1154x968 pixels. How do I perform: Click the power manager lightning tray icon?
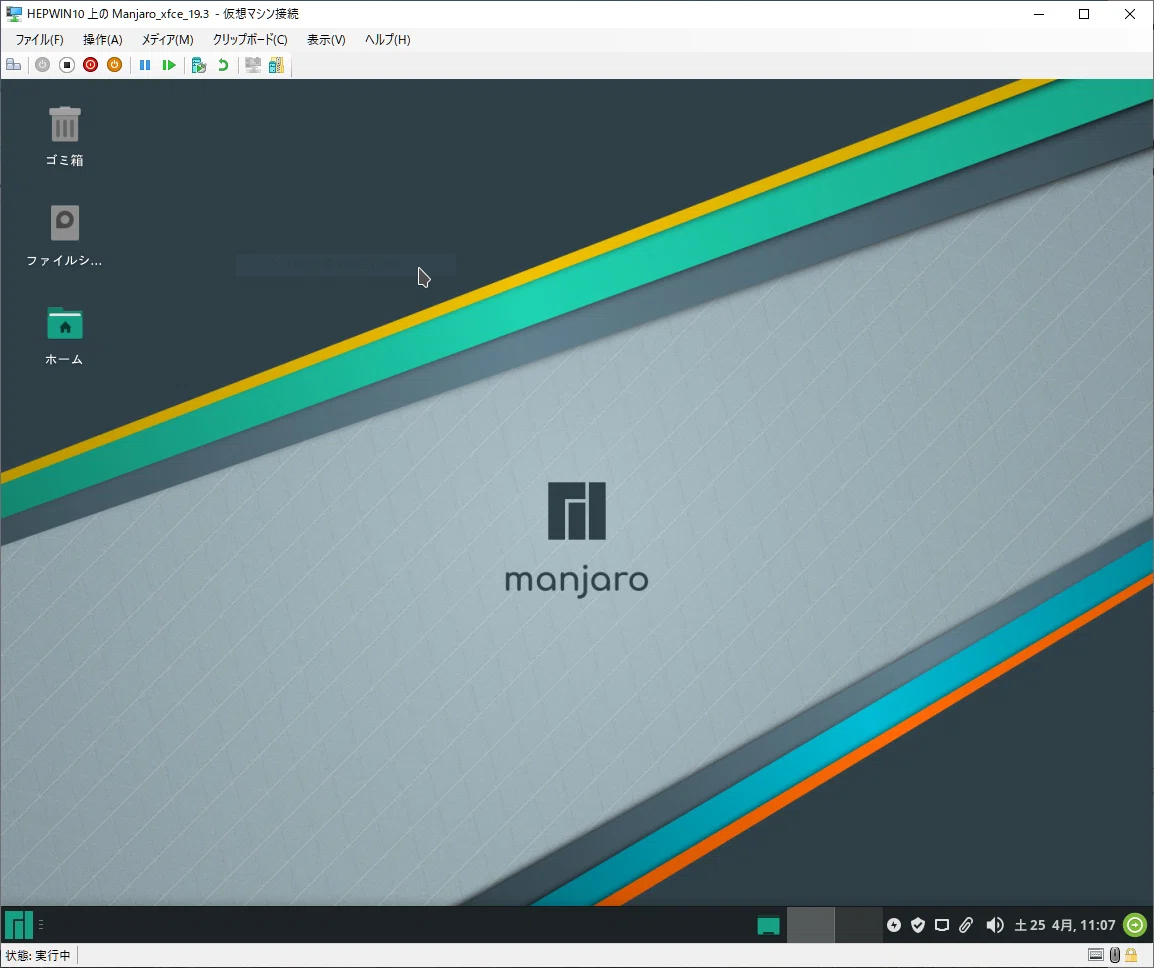pyautogui.click(x=893, y=925)
